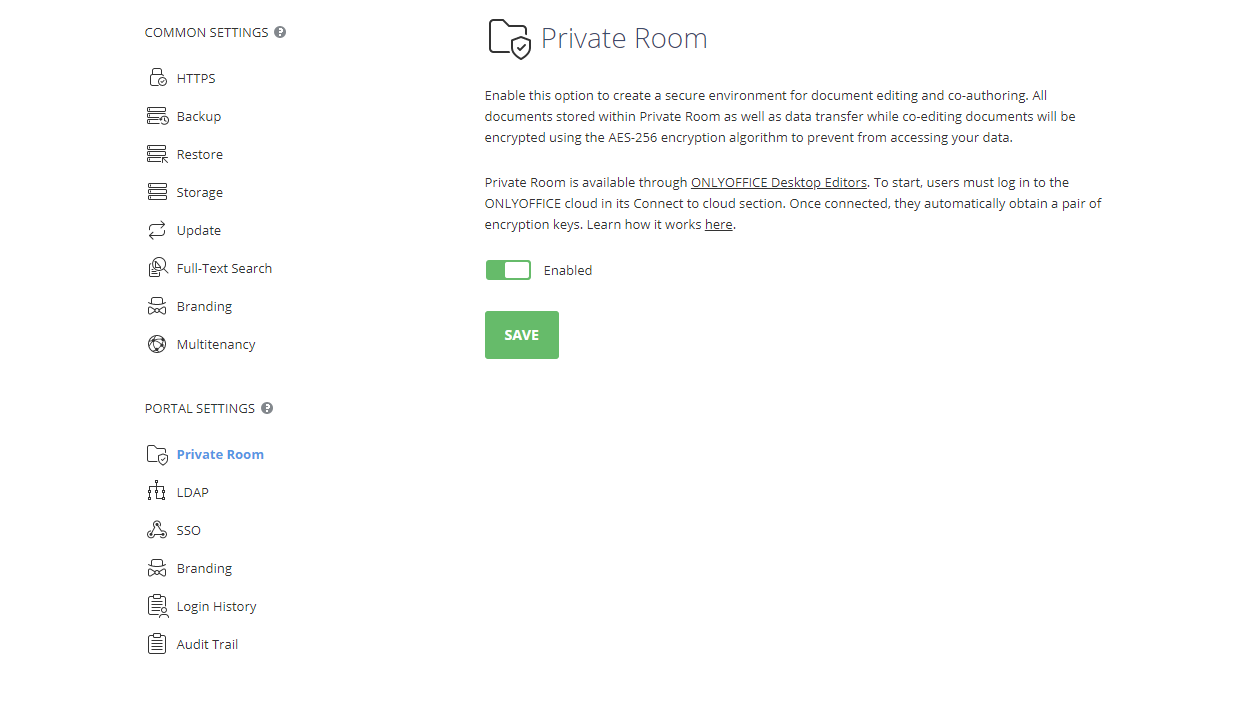Open Restore using its server icon
The width and height of the screenshot is (1240, 708).
157,153
